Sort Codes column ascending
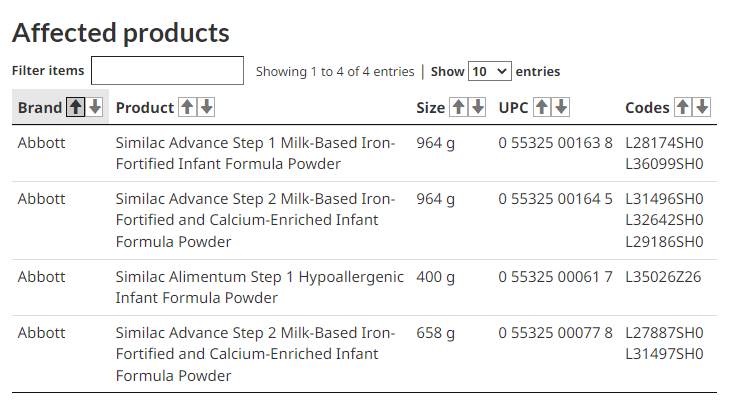The height and width of the screenshot is (403, 731). pos(683,107)
